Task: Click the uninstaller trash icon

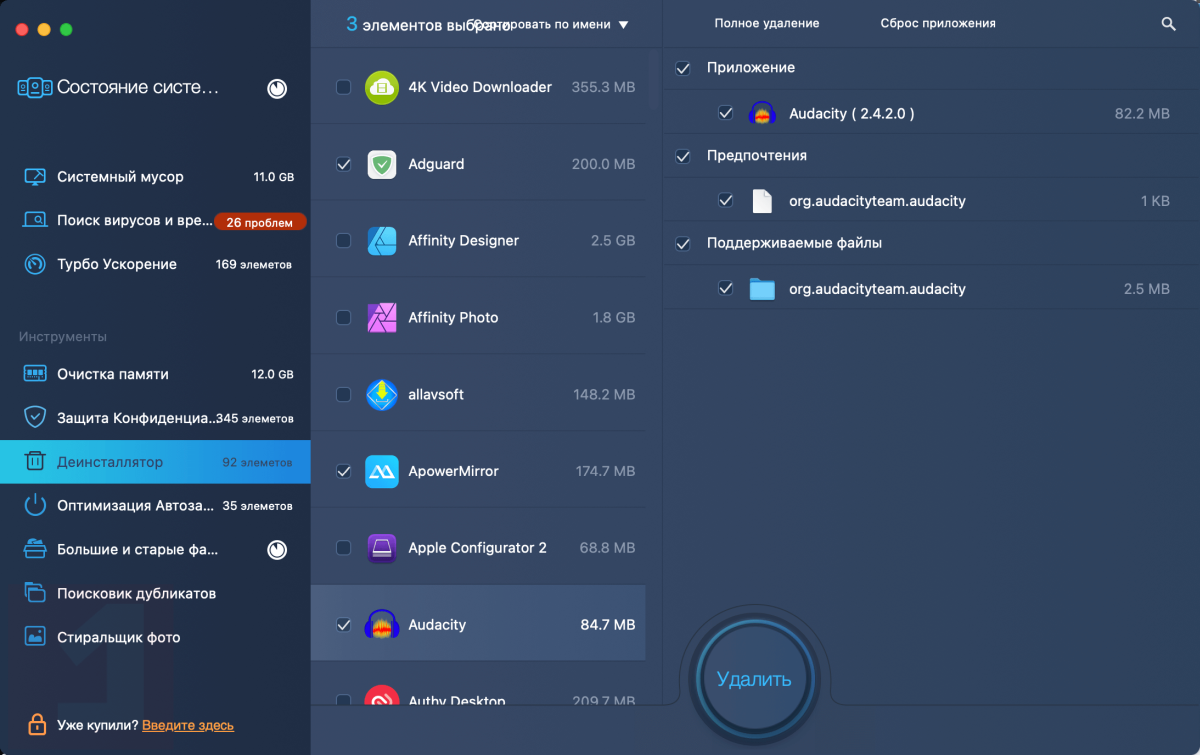Action: tap(35, 461)
